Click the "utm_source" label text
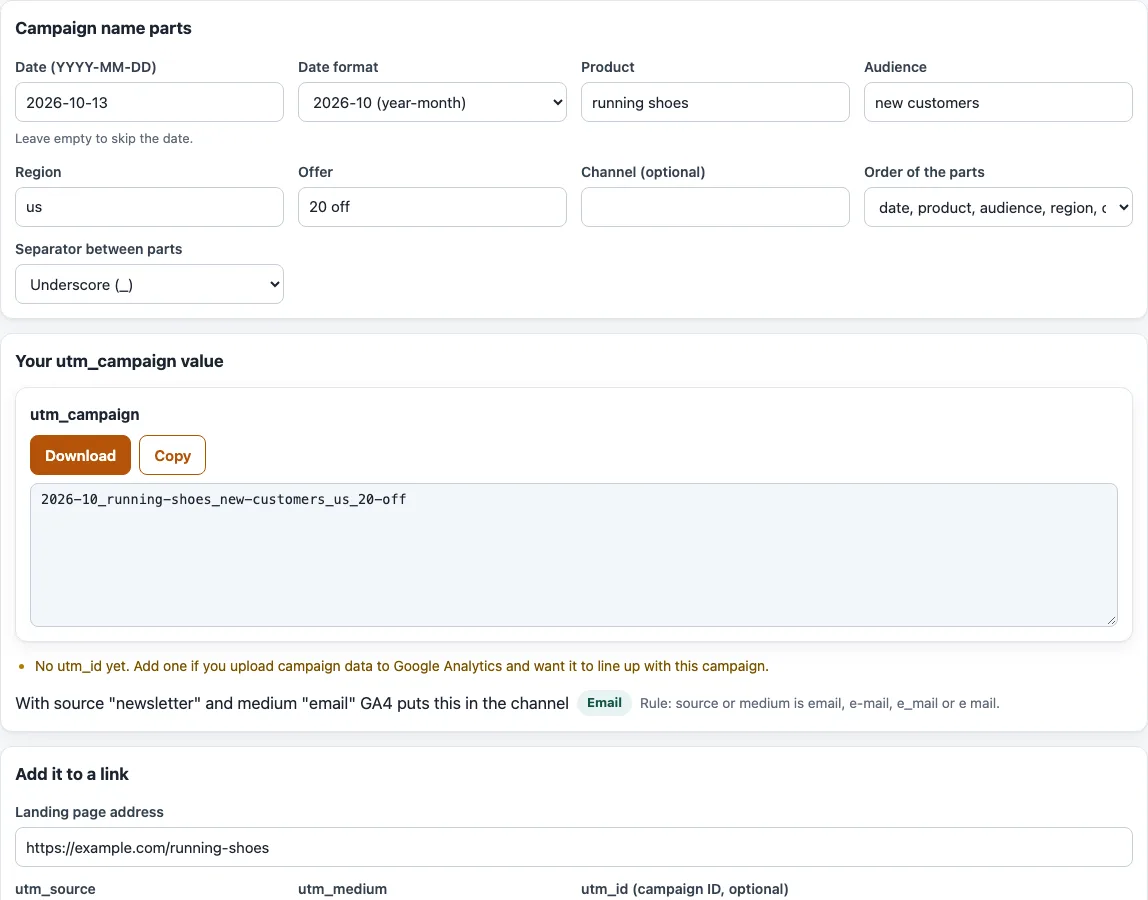Image resolution: width=1148 pixels, height=900 pixels. coord(56,889)
